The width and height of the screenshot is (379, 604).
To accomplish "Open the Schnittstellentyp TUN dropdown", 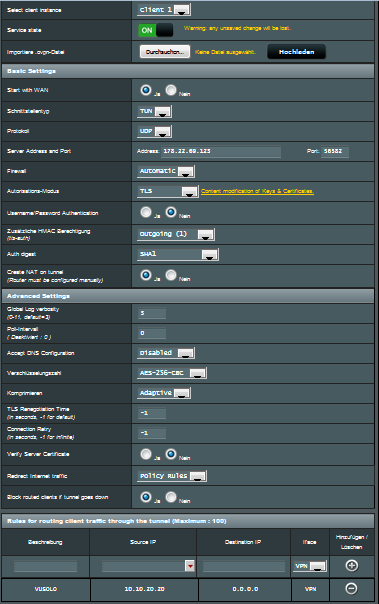I will click(x=154, y=111).
